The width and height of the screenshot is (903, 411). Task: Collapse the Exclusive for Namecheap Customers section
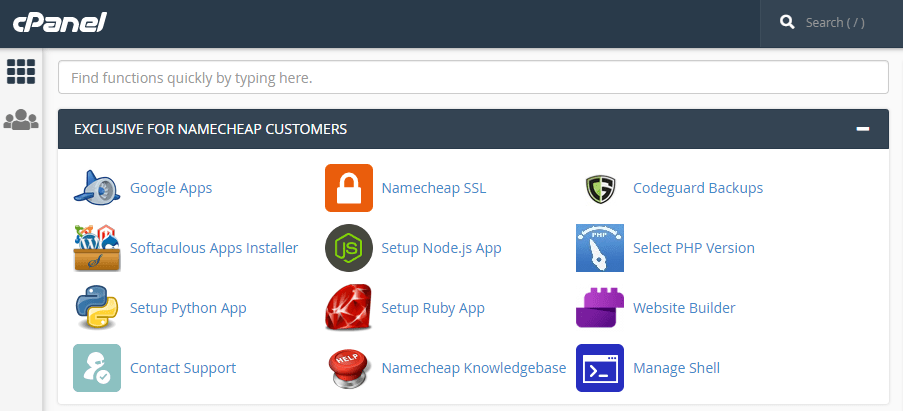863,129
